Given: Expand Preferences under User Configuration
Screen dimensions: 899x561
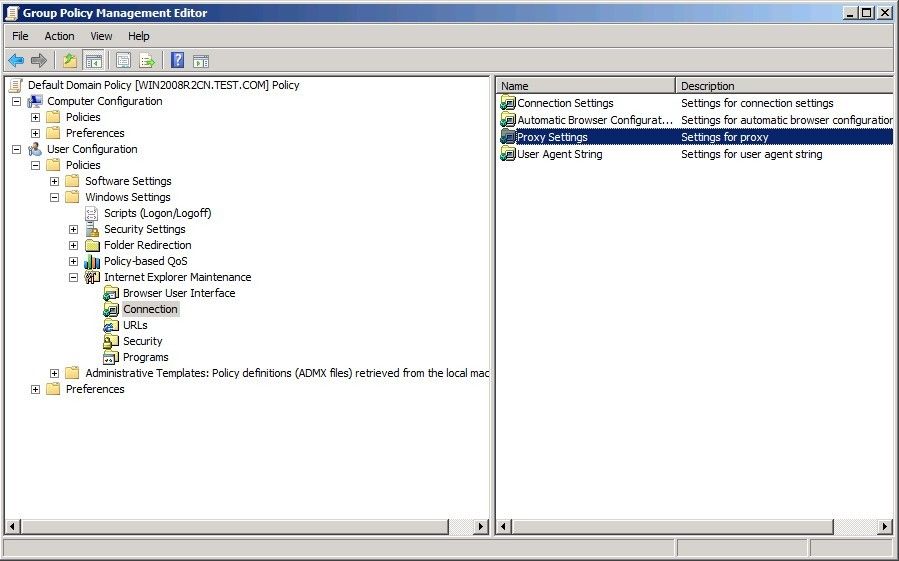Looking at the screenshot, I should pyautogui.click(x=36, y=389).
